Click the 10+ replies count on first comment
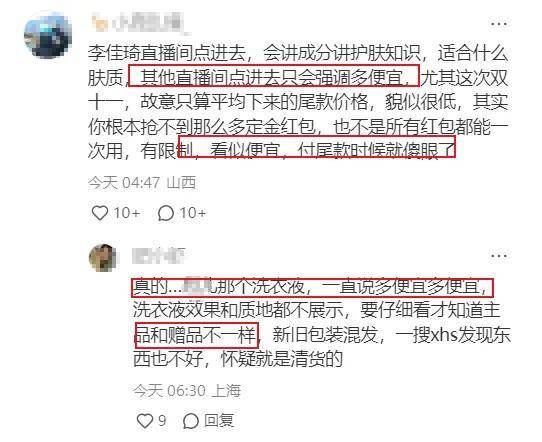The image size is (542, 442). coord(193,213)
